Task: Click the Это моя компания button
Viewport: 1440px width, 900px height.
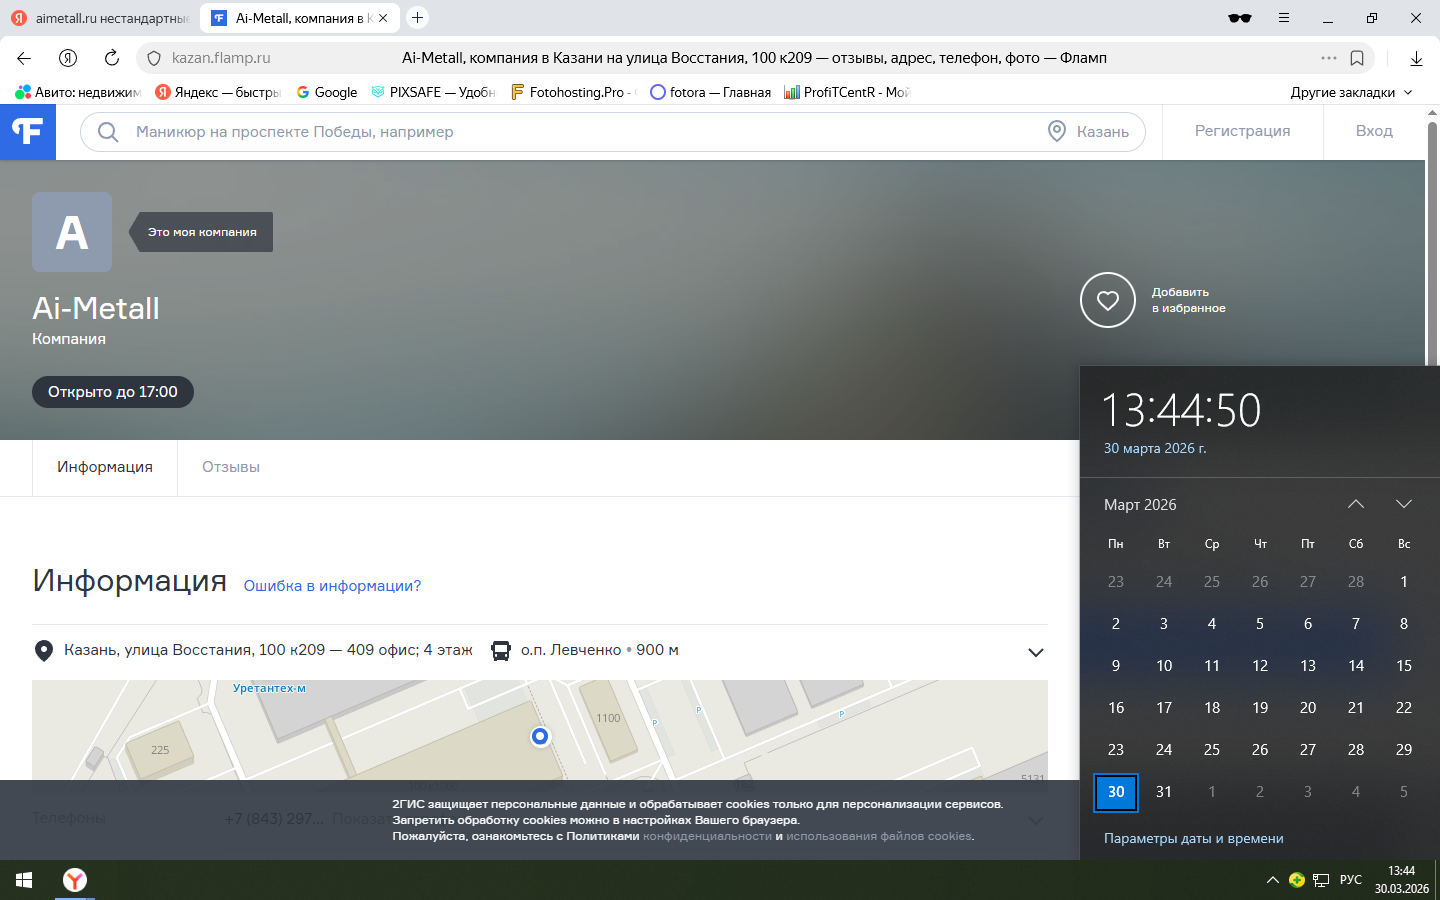Action: [x=202, y=232]
